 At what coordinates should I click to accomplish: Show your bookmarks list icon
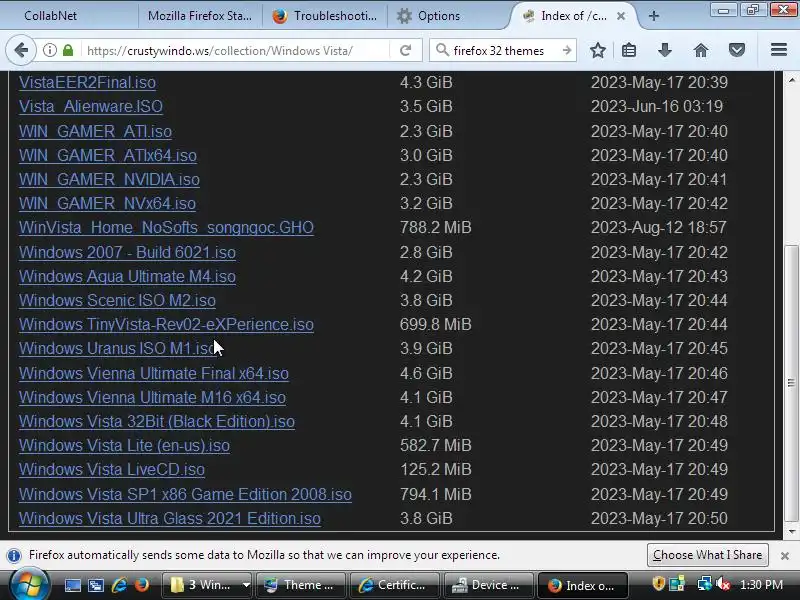(x=629, y=51)
